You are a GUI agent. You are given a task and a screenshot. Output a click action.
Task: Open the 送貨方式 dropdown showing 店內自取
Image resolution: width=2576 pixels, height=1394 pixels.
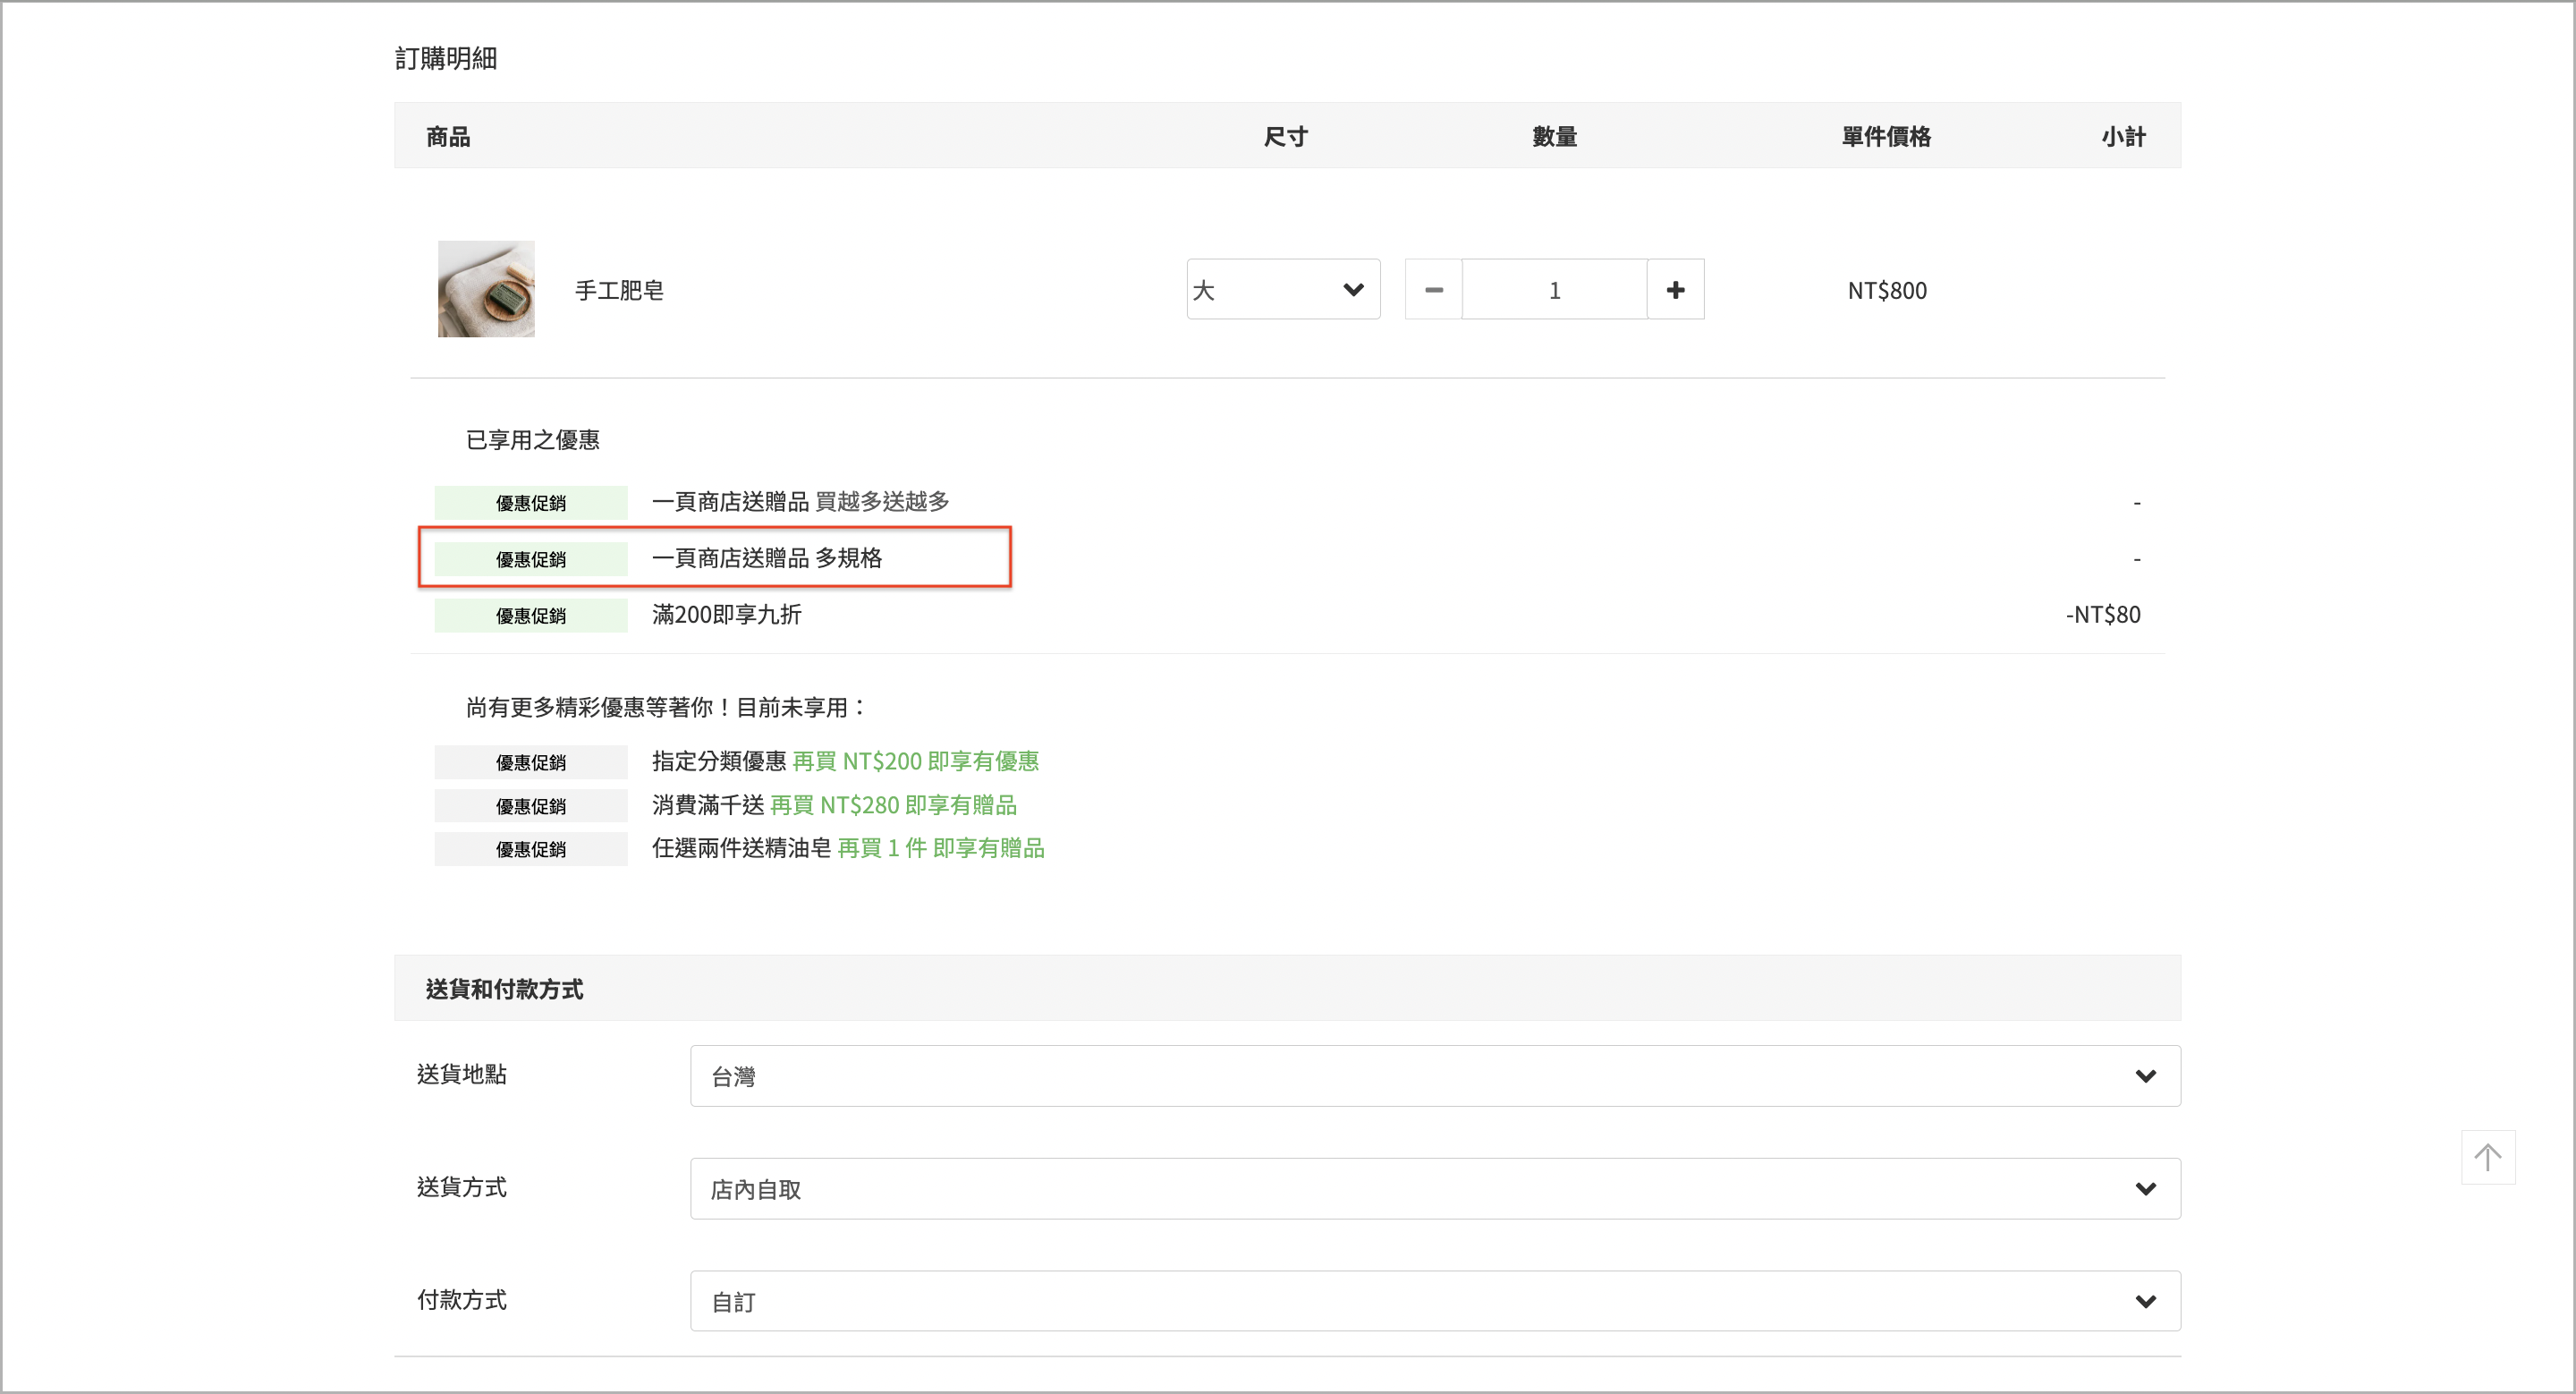1435,1189
